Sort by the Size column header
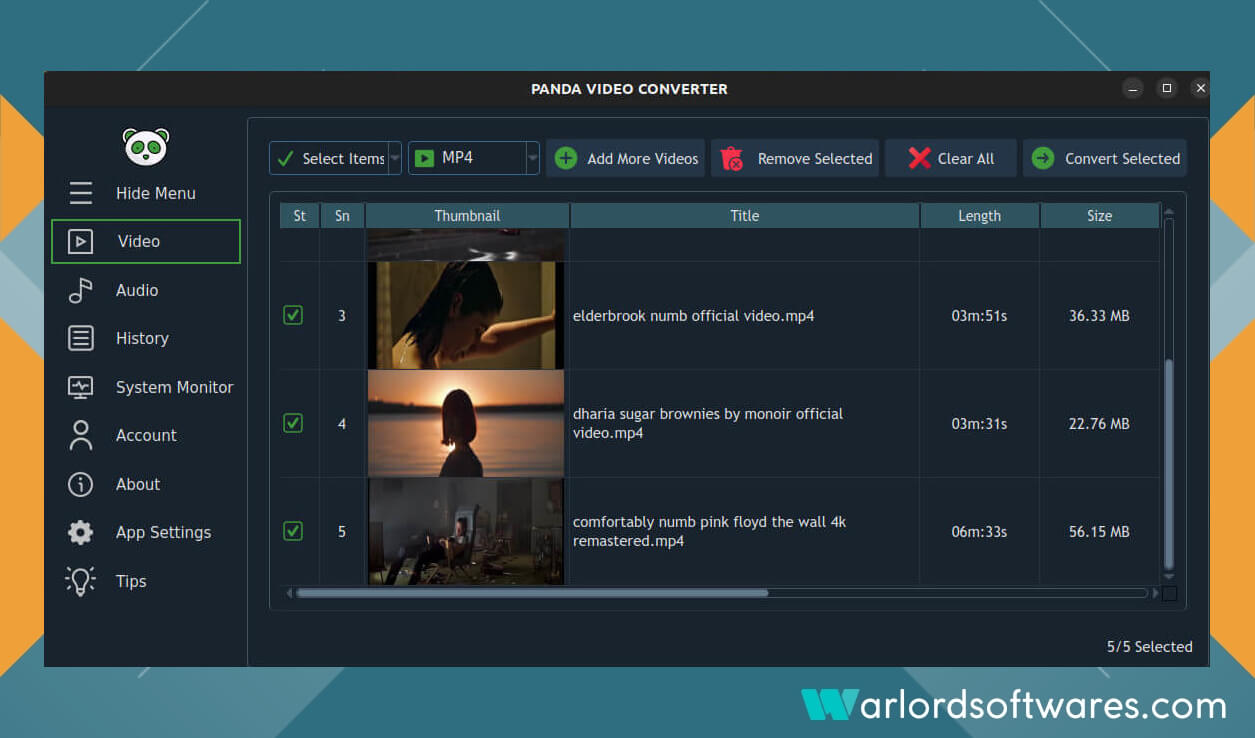 click(x=1099, y=215)
